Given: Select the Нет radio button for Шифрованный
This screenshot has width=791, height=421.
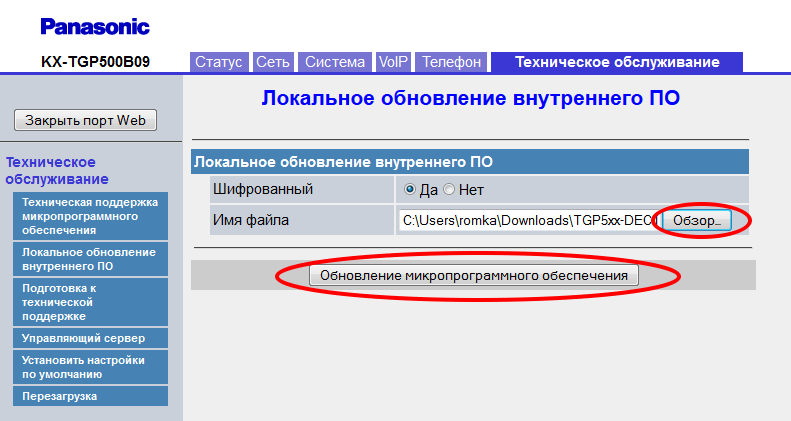Looking at the screenshot, I should [449, 190].
